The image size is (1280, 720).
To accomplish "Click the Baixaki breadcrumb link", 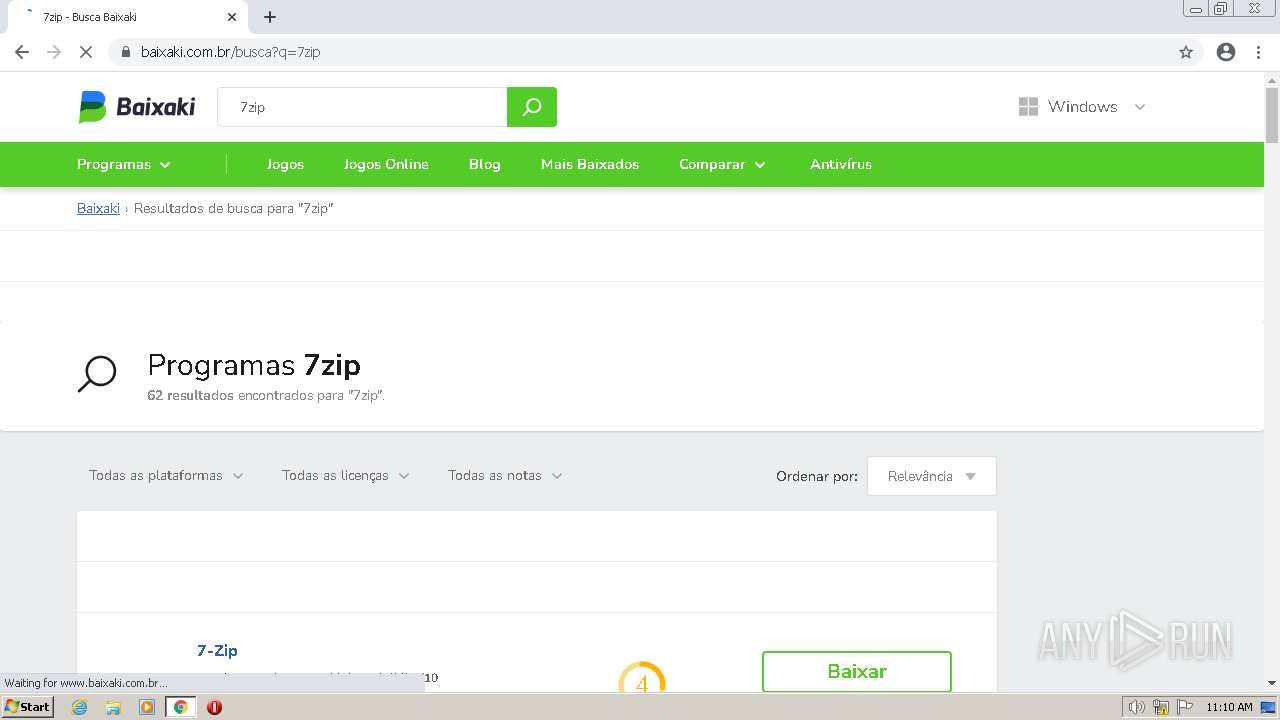I will coord(98,208).
